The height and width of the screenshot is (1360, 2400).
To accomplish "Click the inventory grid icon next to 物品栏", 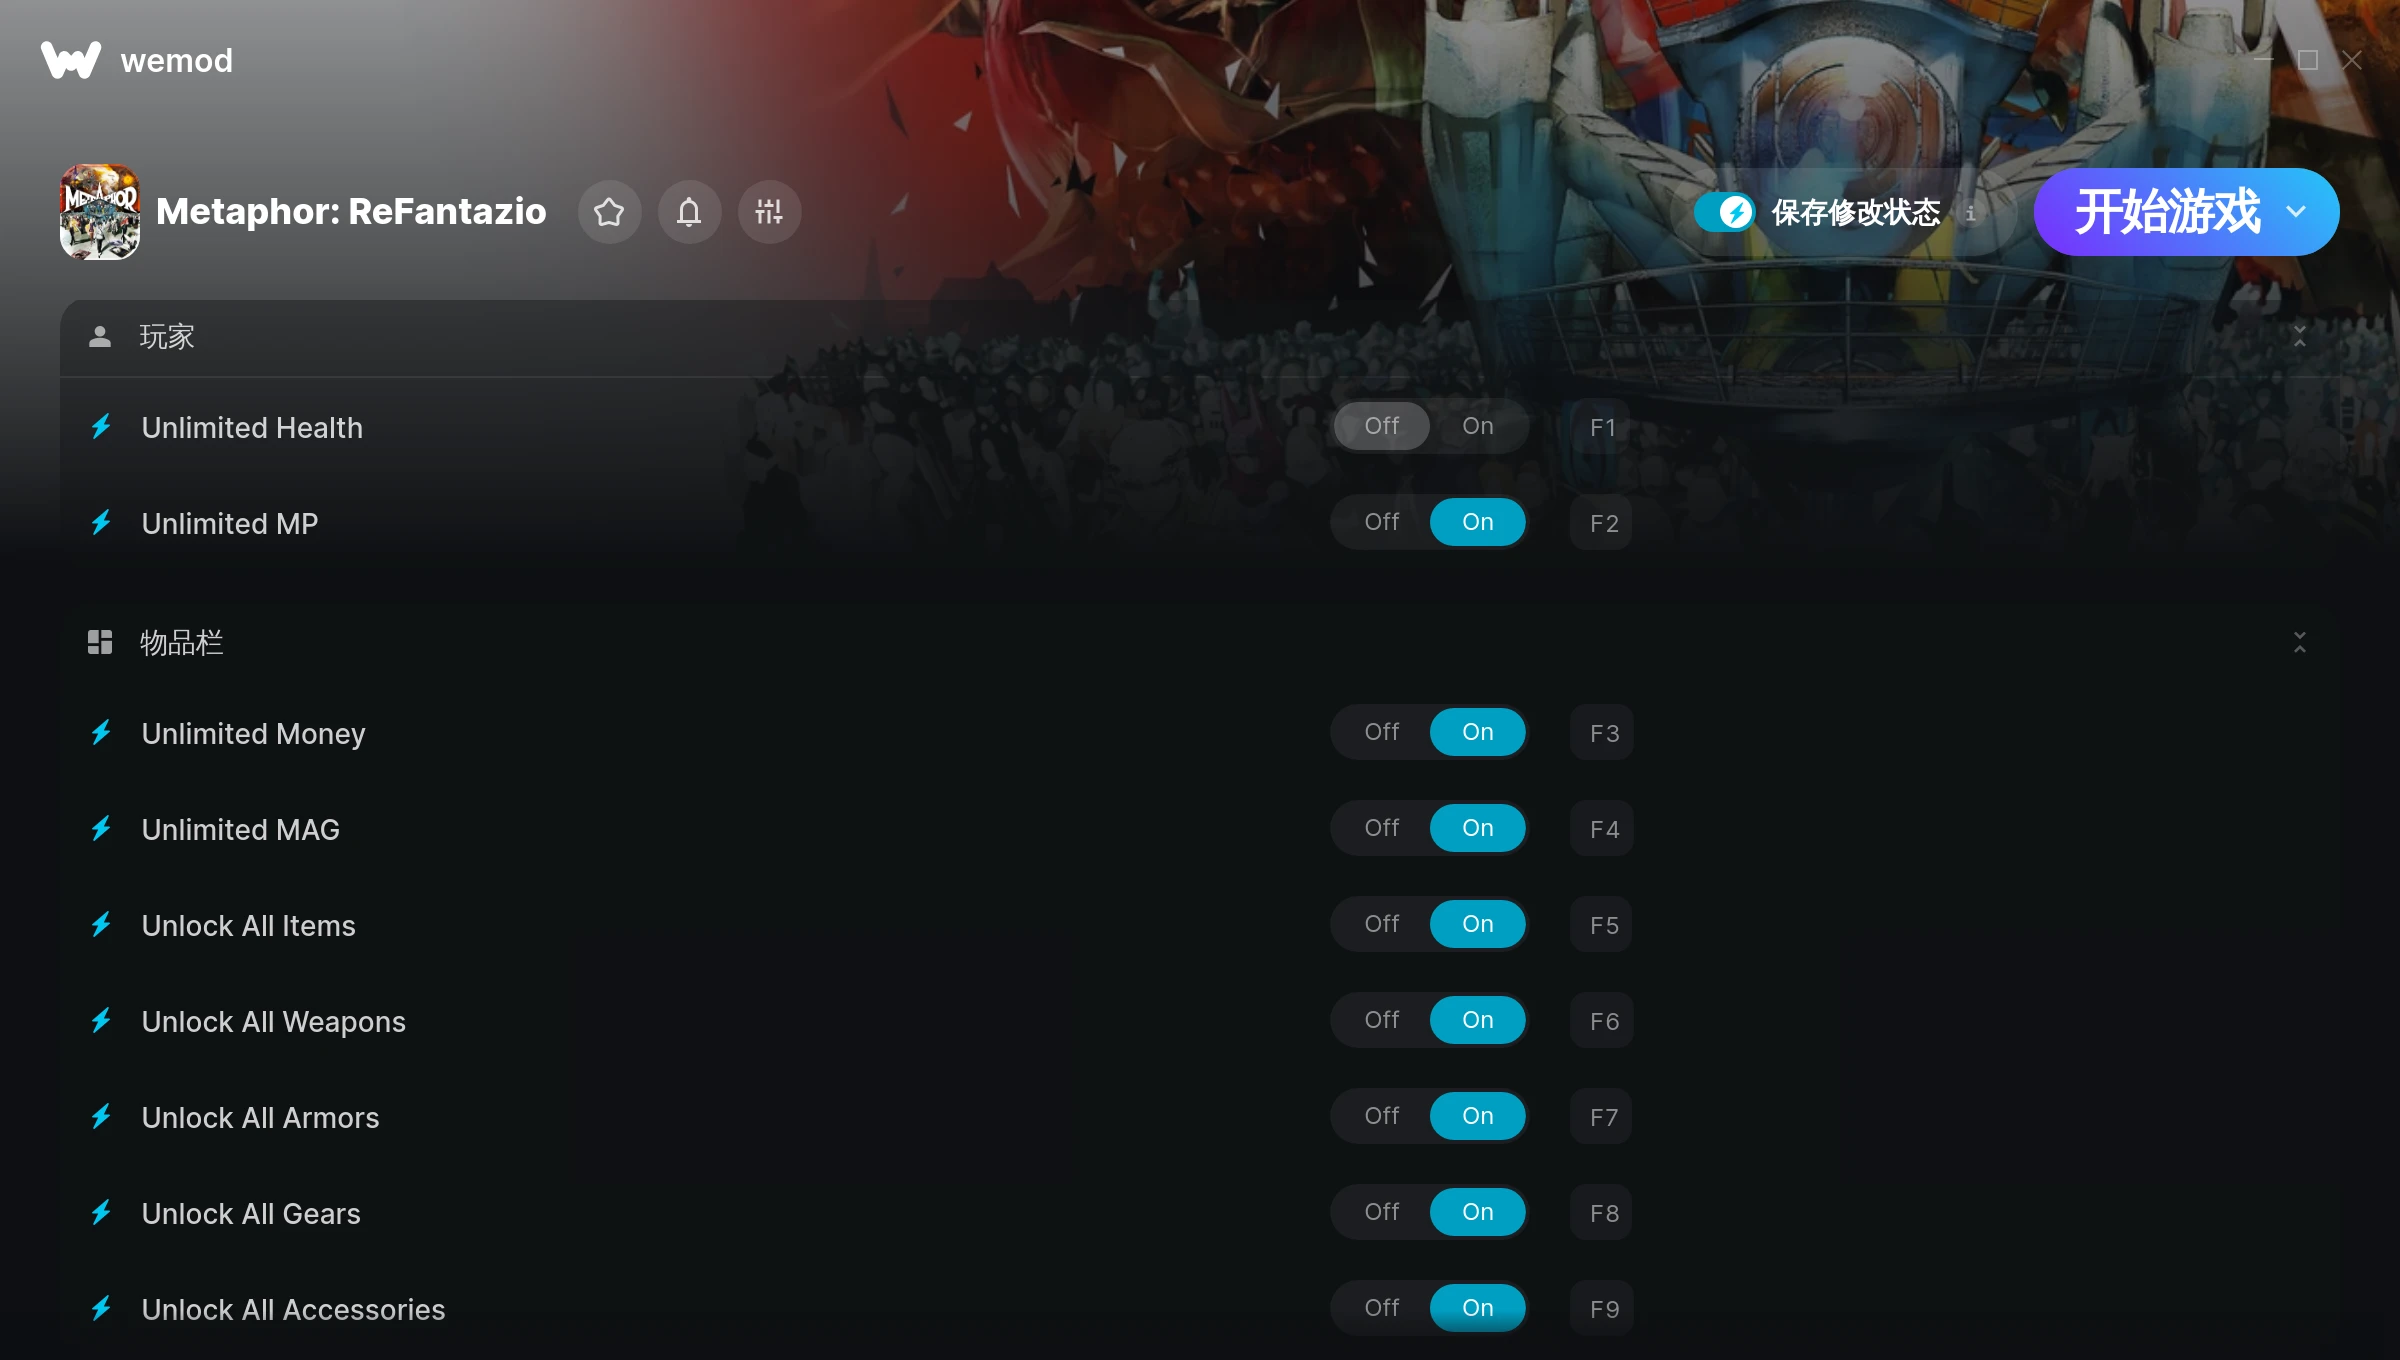I will tap(102, 643).
